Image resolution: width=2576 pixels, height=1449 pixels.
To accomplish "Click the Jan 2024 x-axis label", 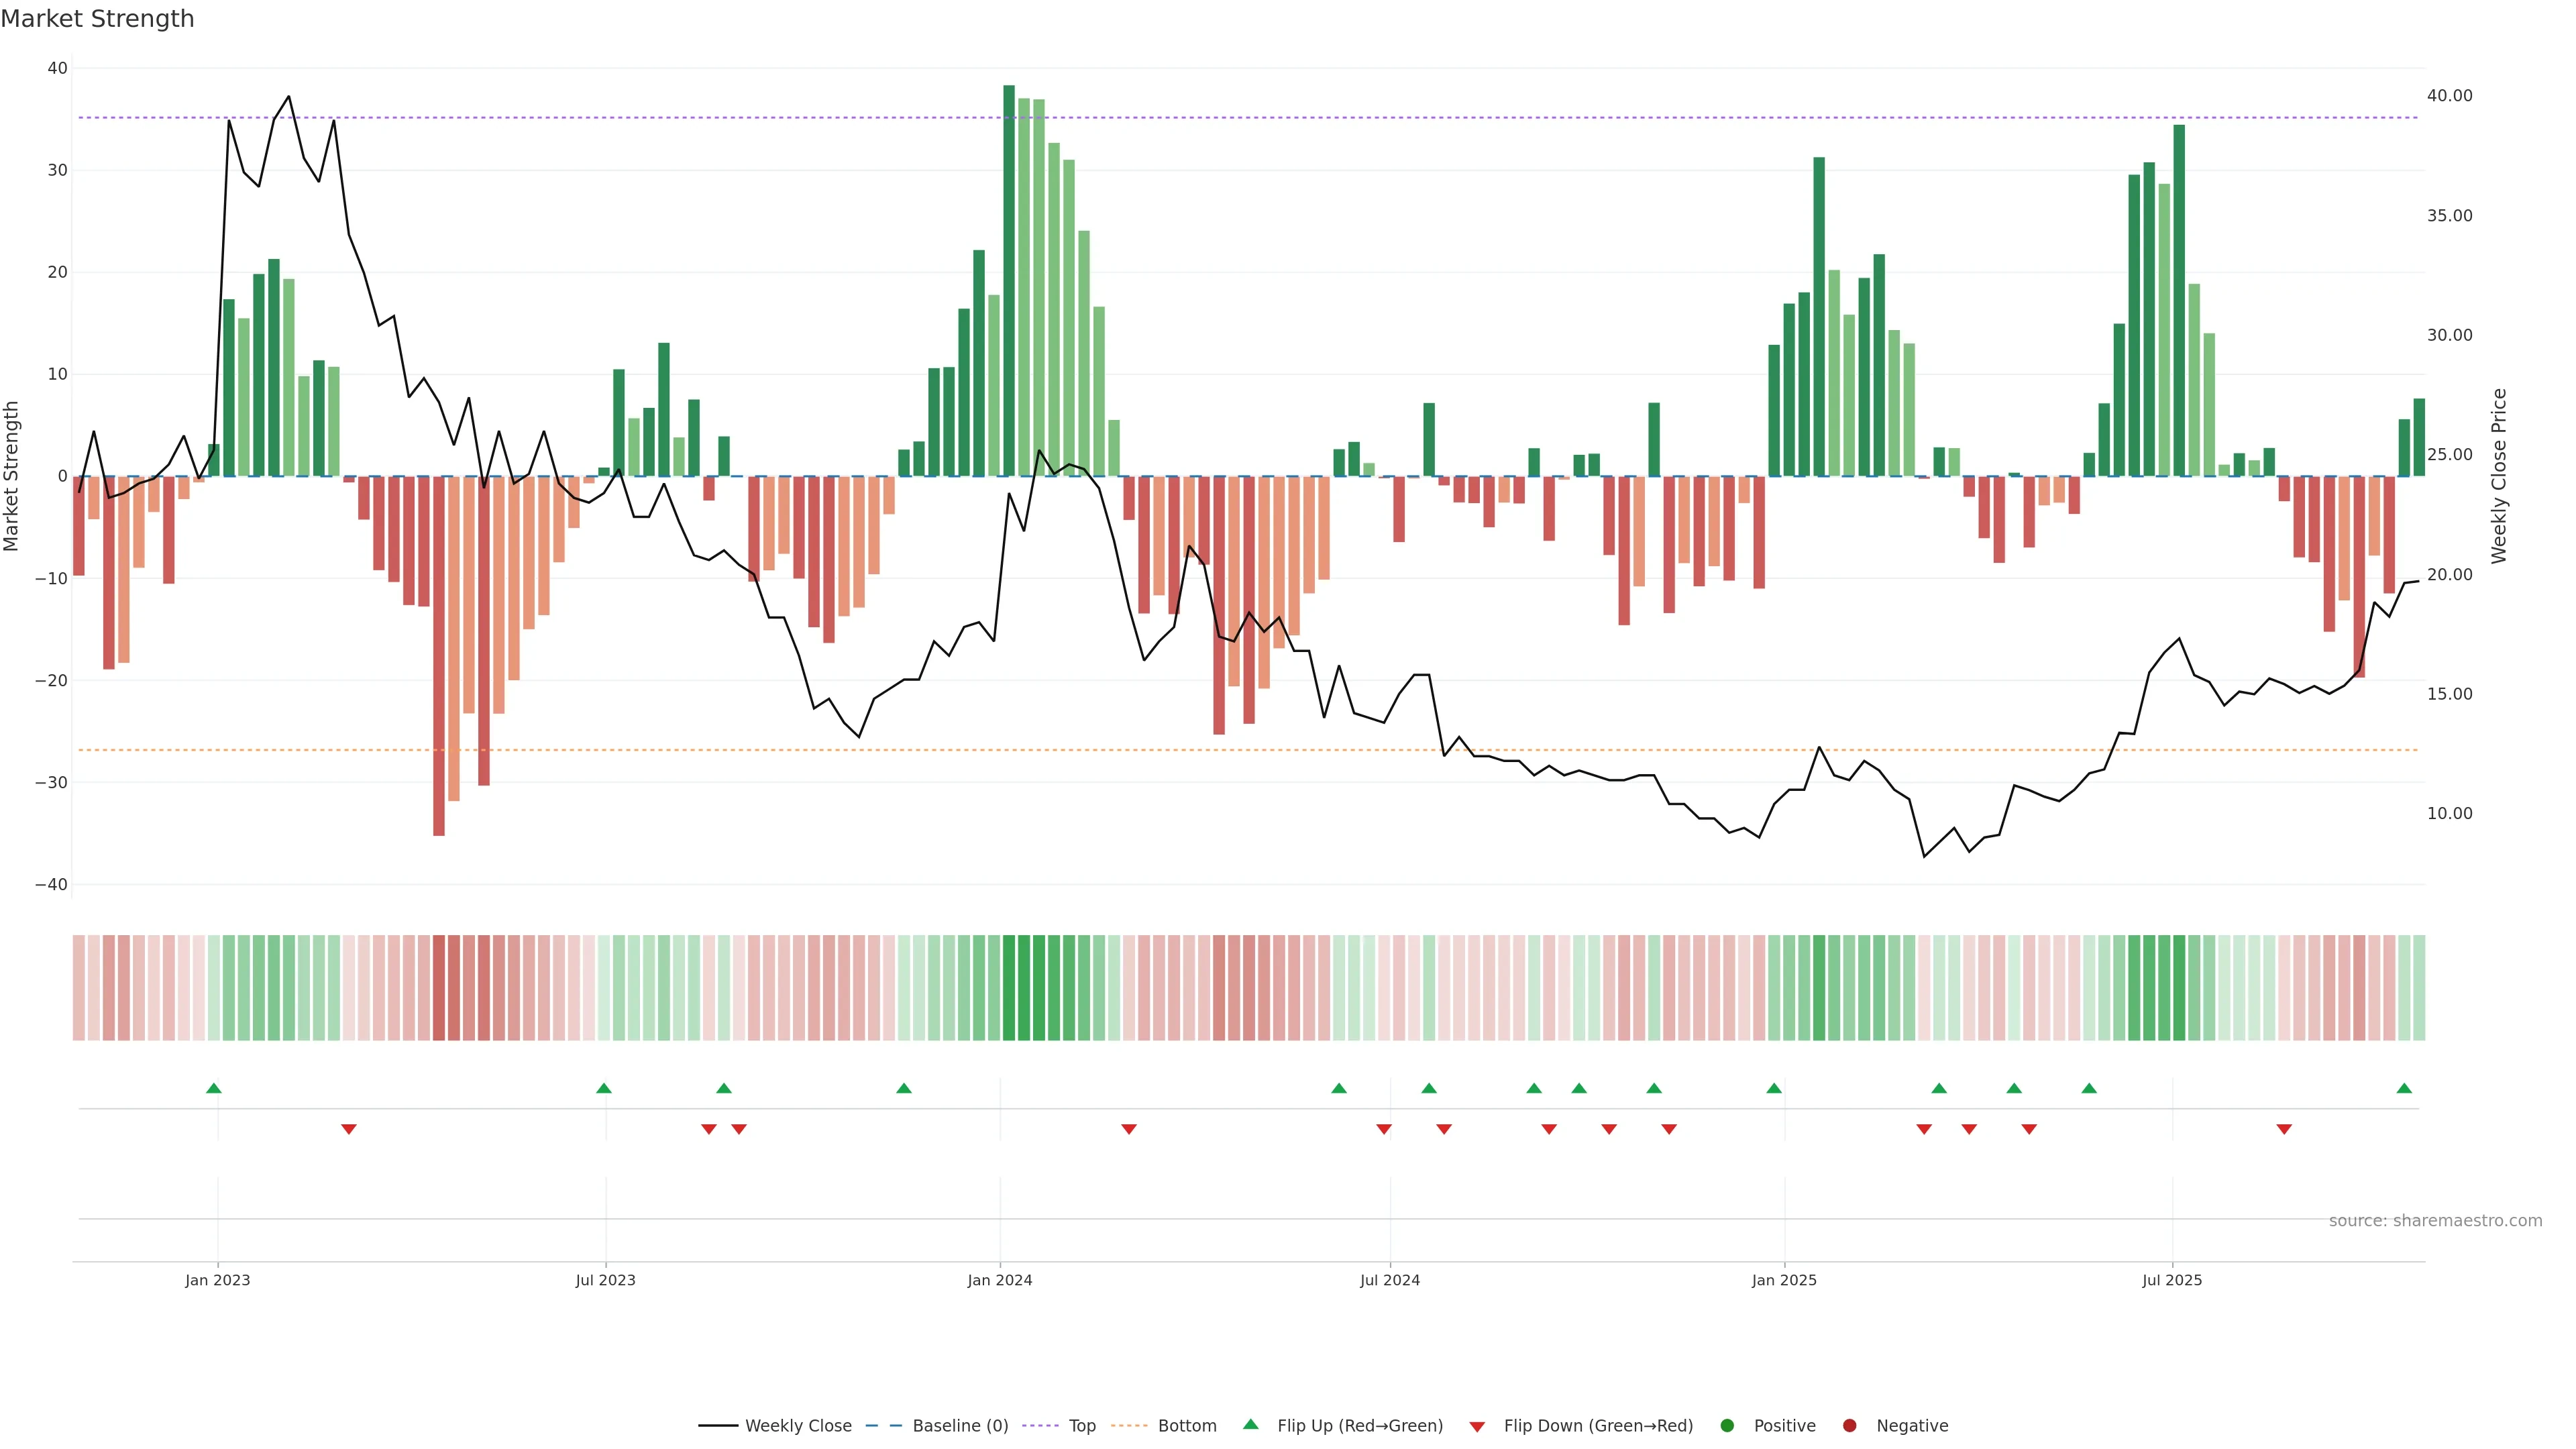I will click(x=999, y=1280).
